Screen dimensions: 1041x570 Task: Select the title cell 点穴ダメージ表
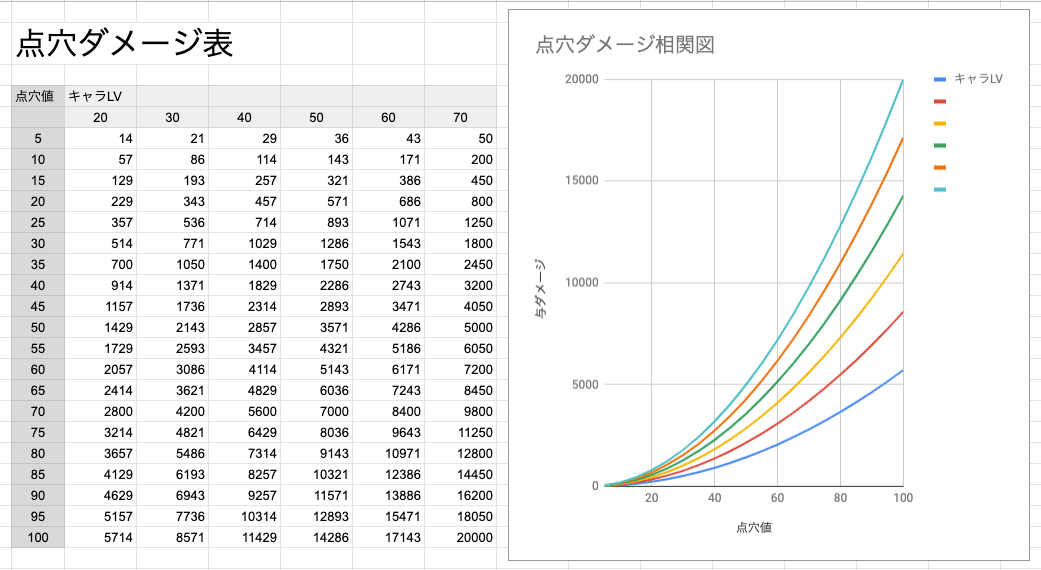(x=123, y=45)
